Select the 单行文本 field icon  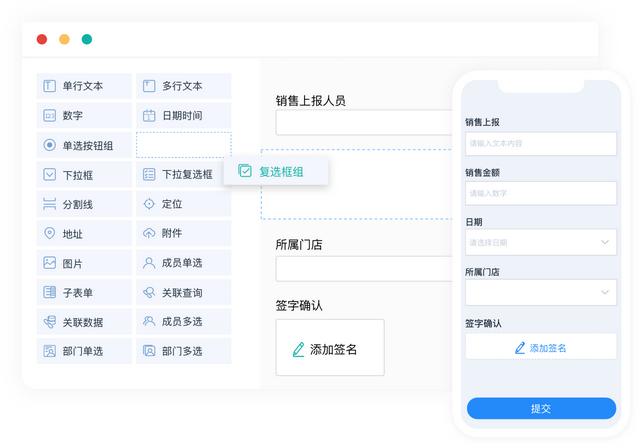tap(49, 86)
